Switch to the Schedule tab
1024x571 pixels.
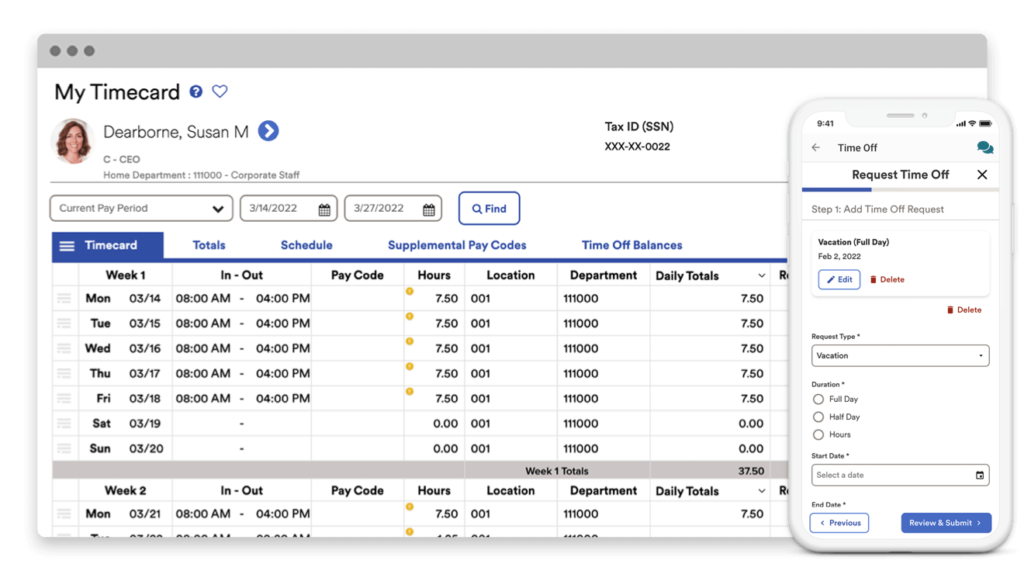coord(306,246)
